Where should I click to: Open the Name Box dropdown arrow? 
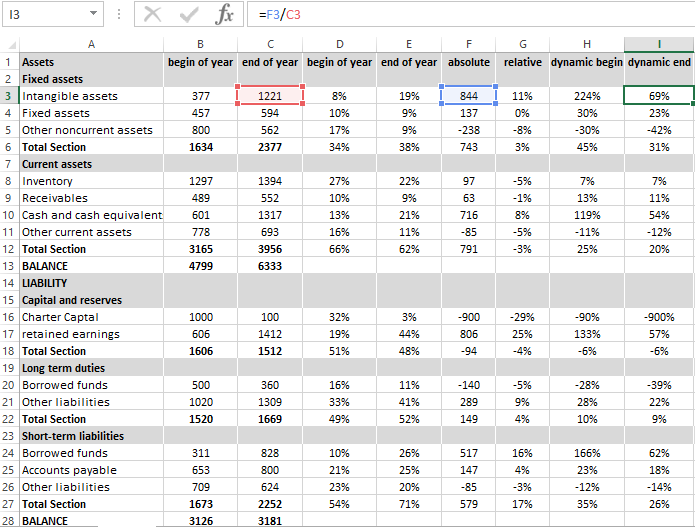[x=93, y=15]
